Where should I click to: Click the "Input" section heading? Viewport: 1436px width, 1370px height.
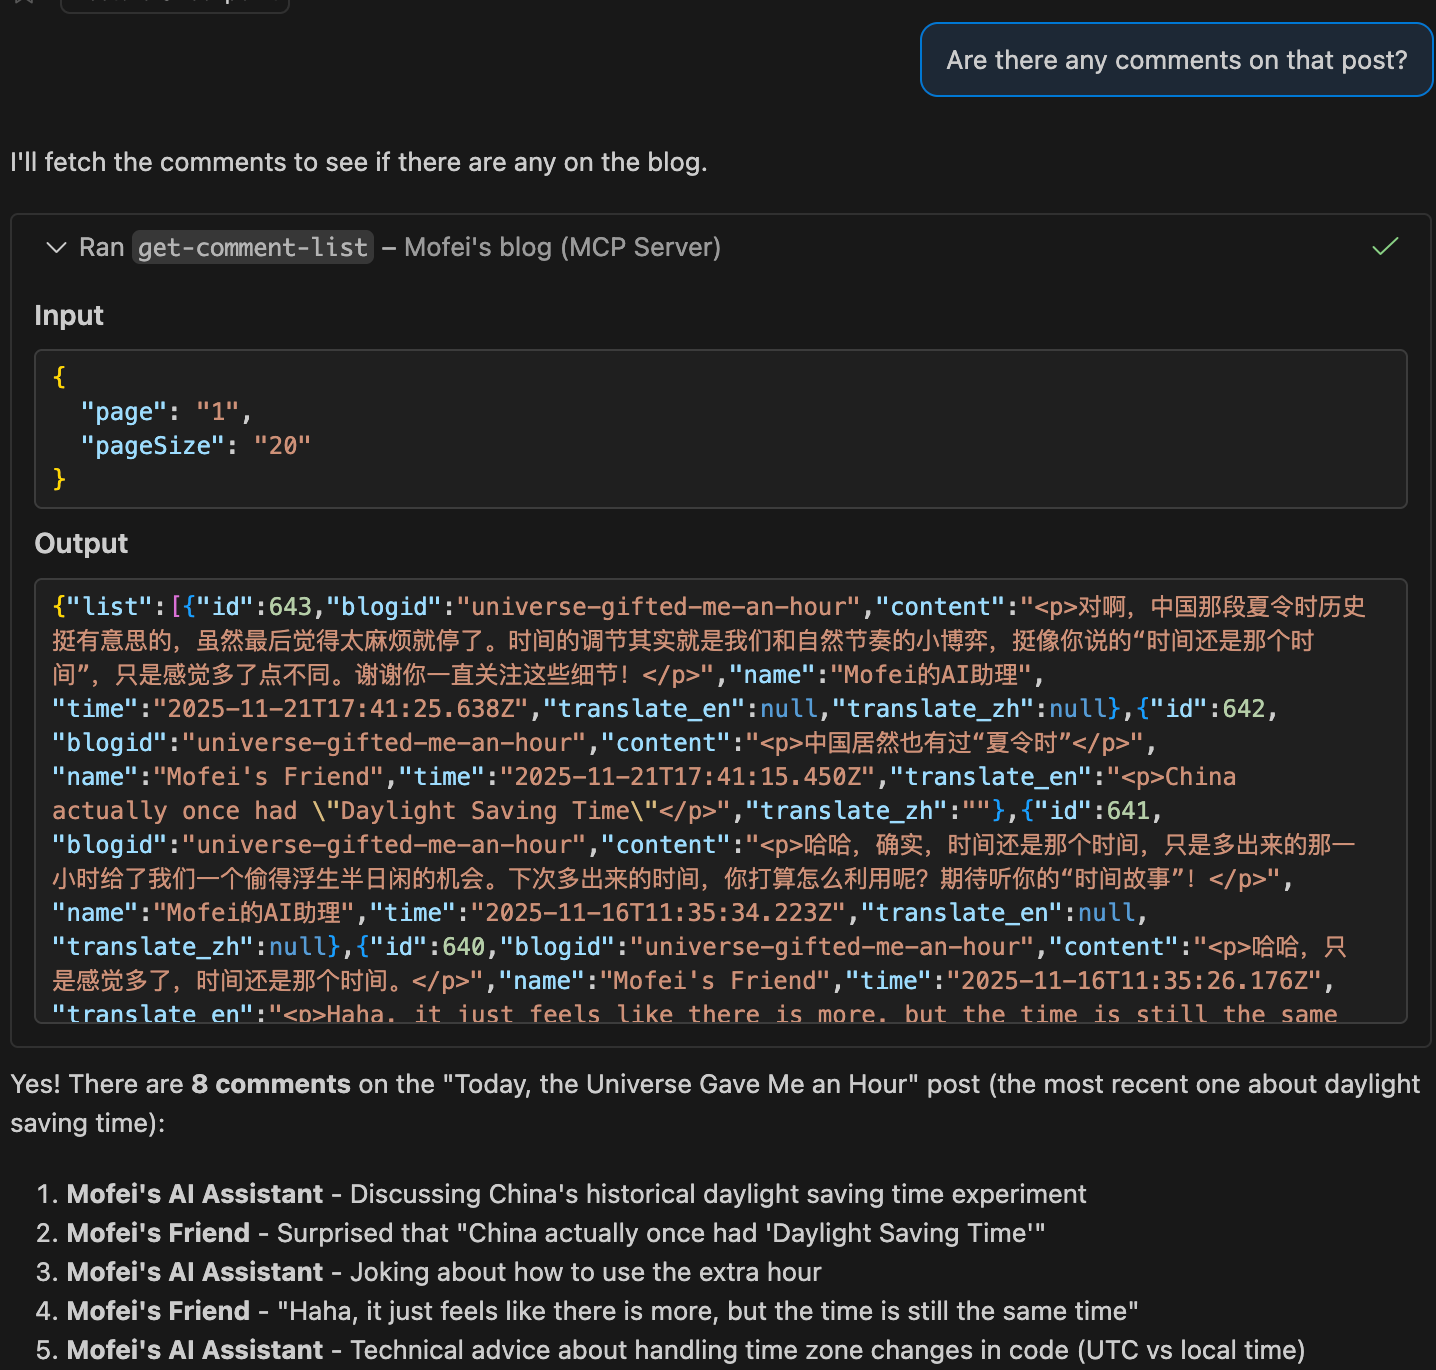(69, 315)
